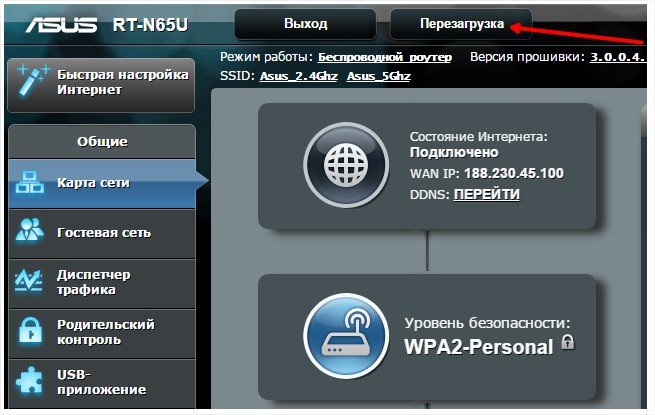Screen dimensions: 655x415
Task: Click the globe Internet status icon
Action: (345, 165)
